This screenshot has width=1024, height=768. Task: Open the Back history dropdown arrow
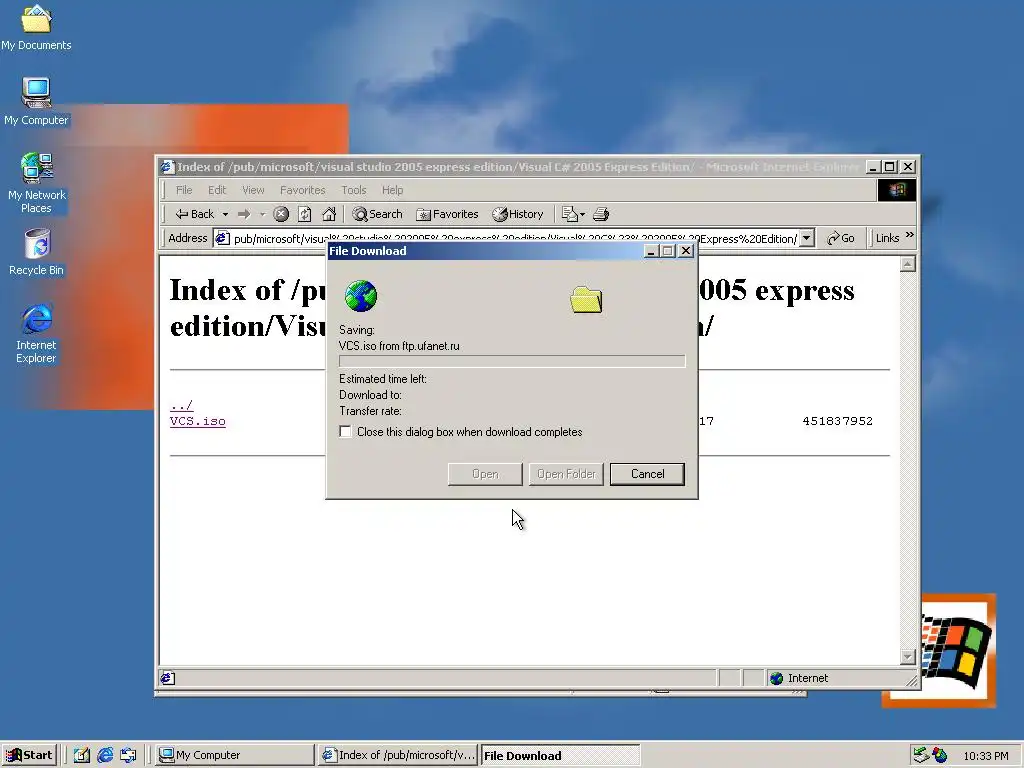[225, 214]
